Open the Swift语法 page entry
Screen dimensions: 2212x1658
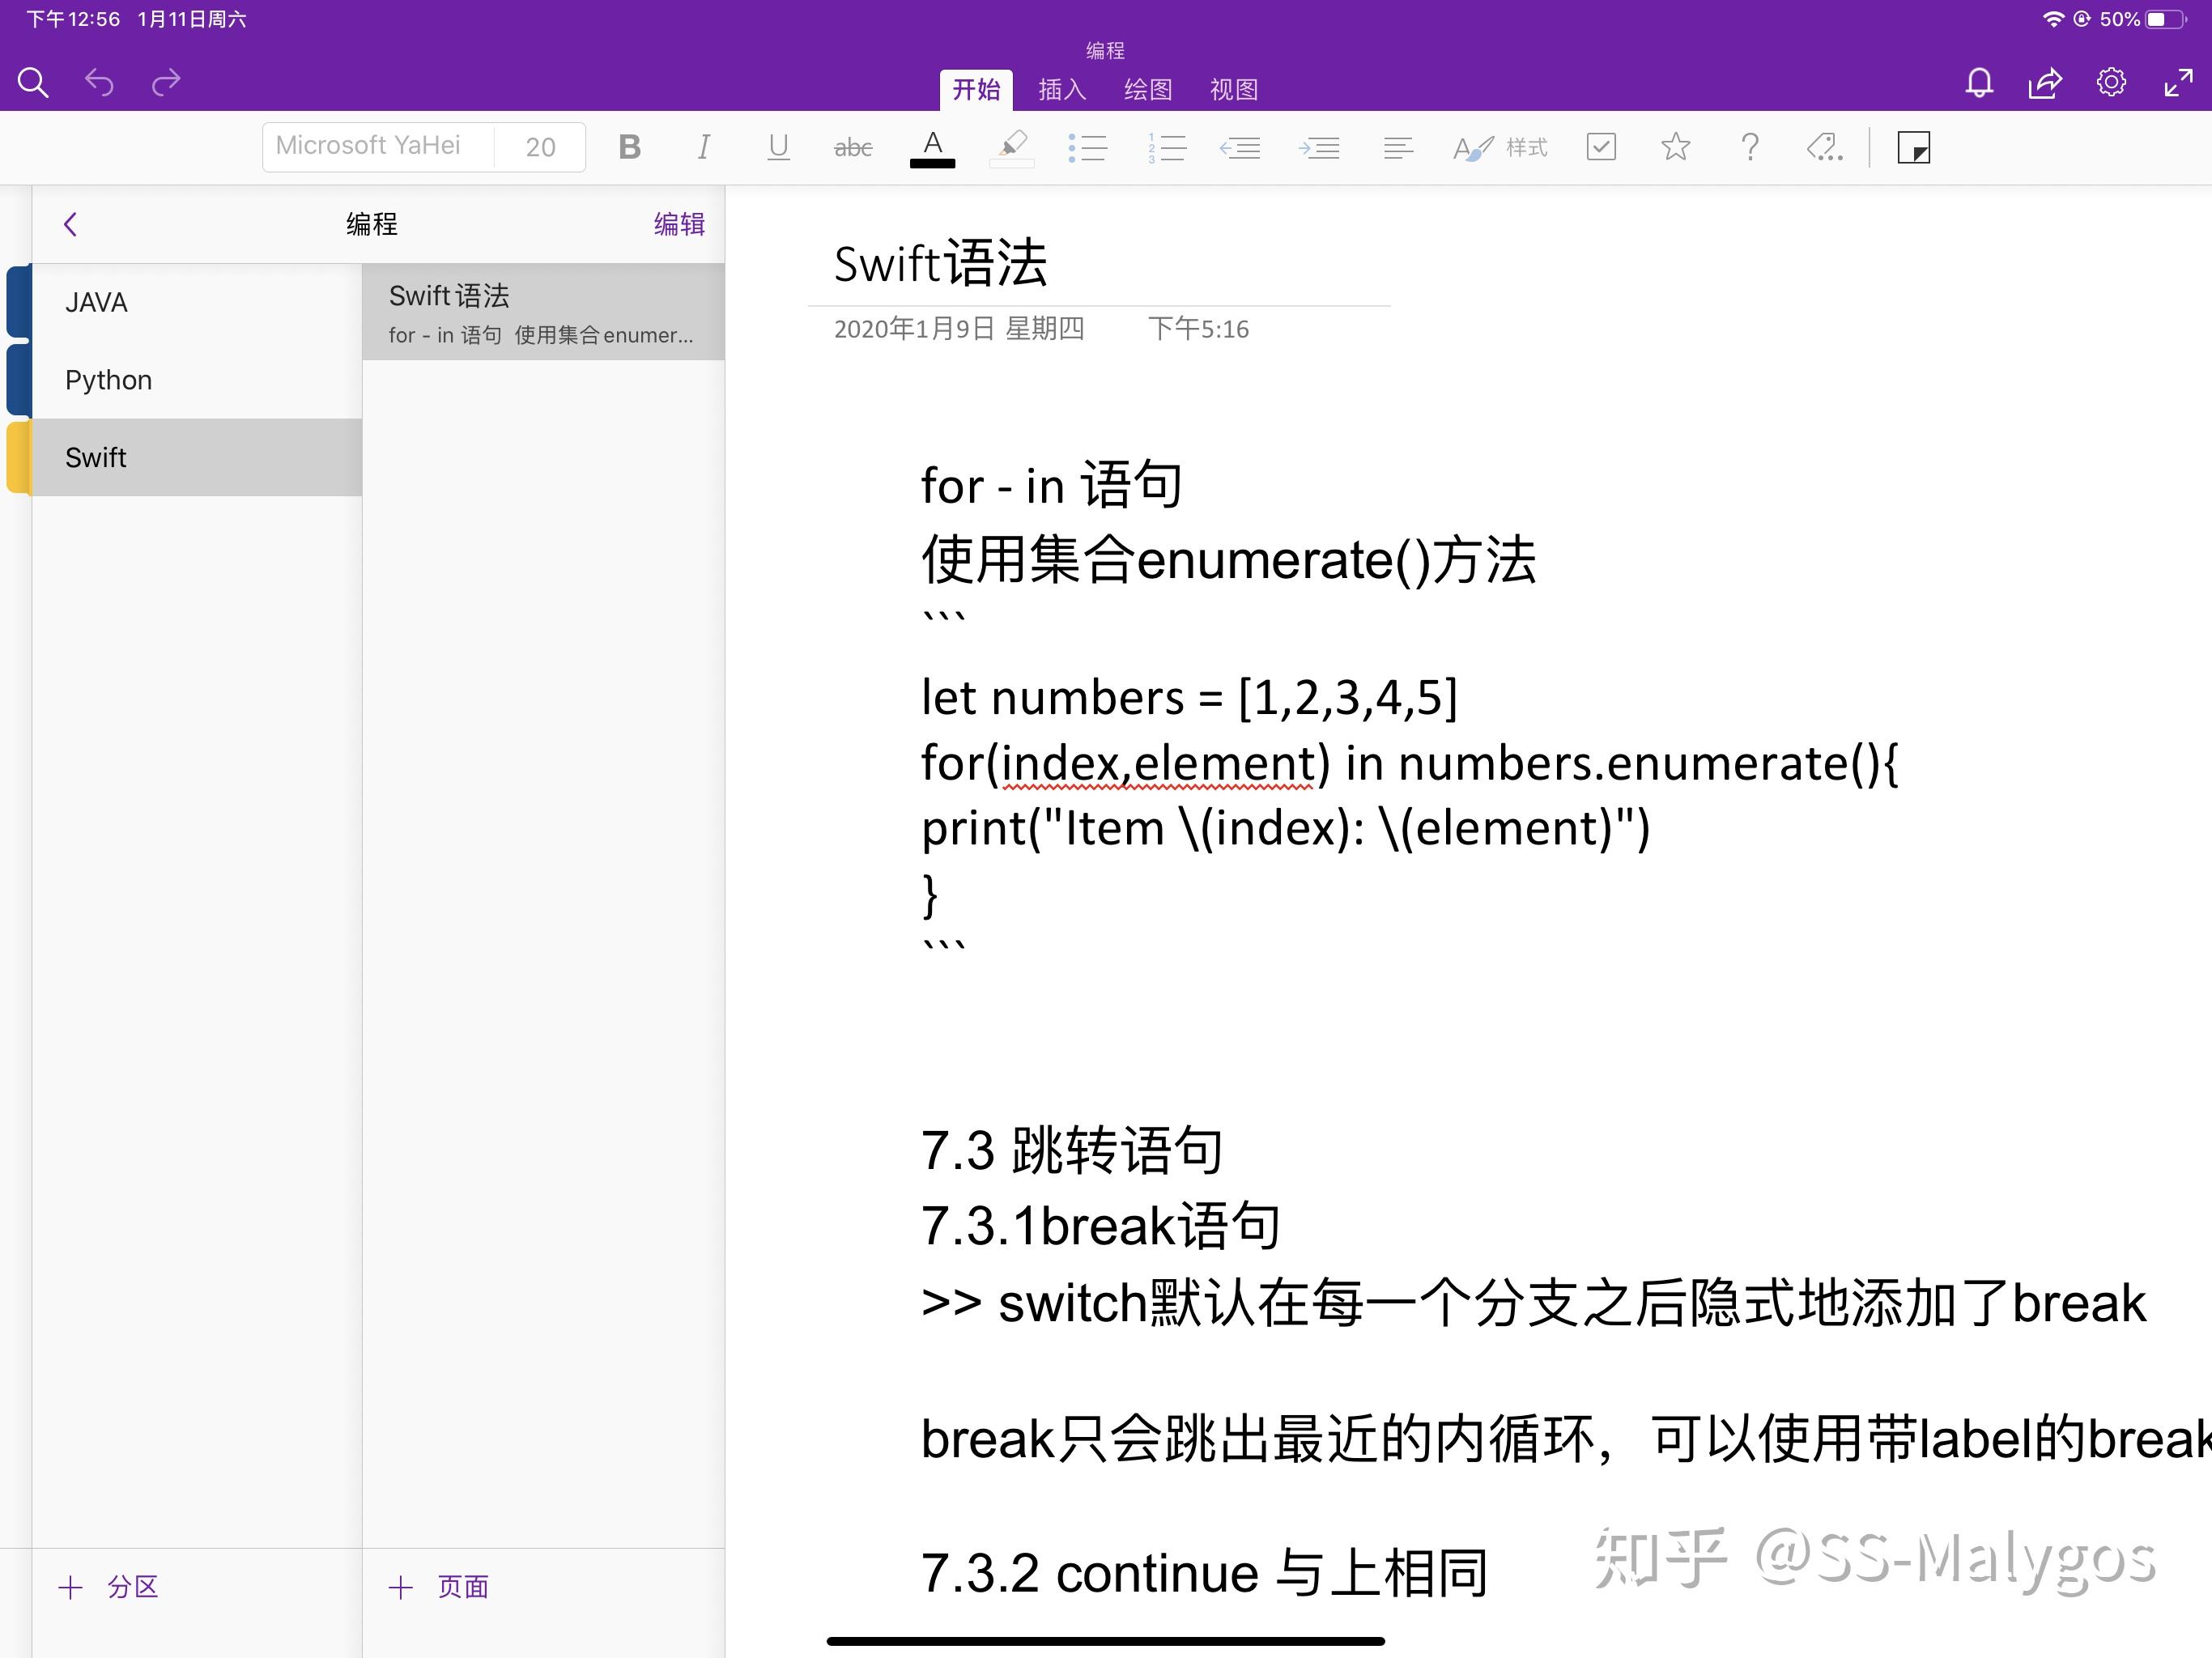click(x=543, y=312)
